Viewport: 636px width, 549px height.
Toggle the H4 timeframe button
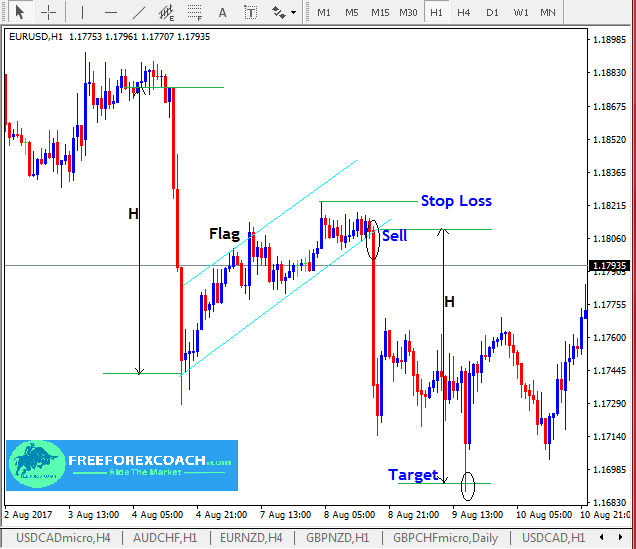(463, 13)
